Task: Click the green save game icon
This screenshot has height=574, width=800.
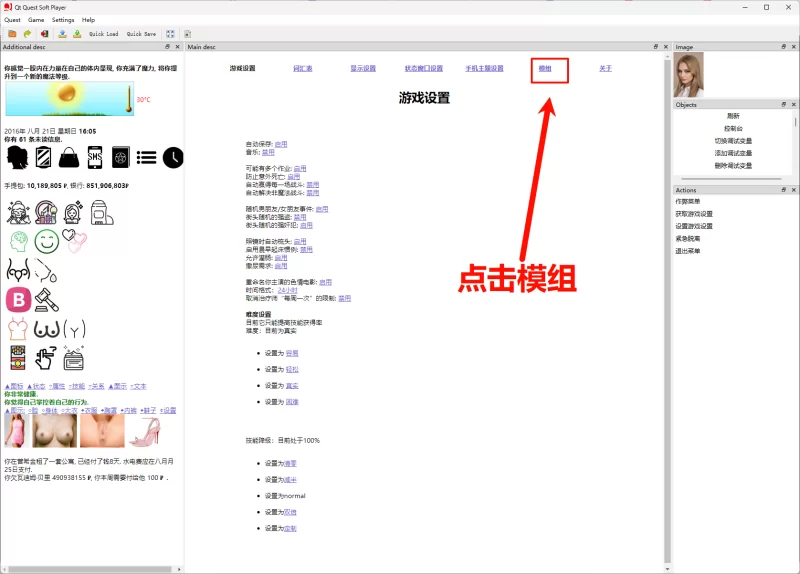Action: tap(77, 34)
